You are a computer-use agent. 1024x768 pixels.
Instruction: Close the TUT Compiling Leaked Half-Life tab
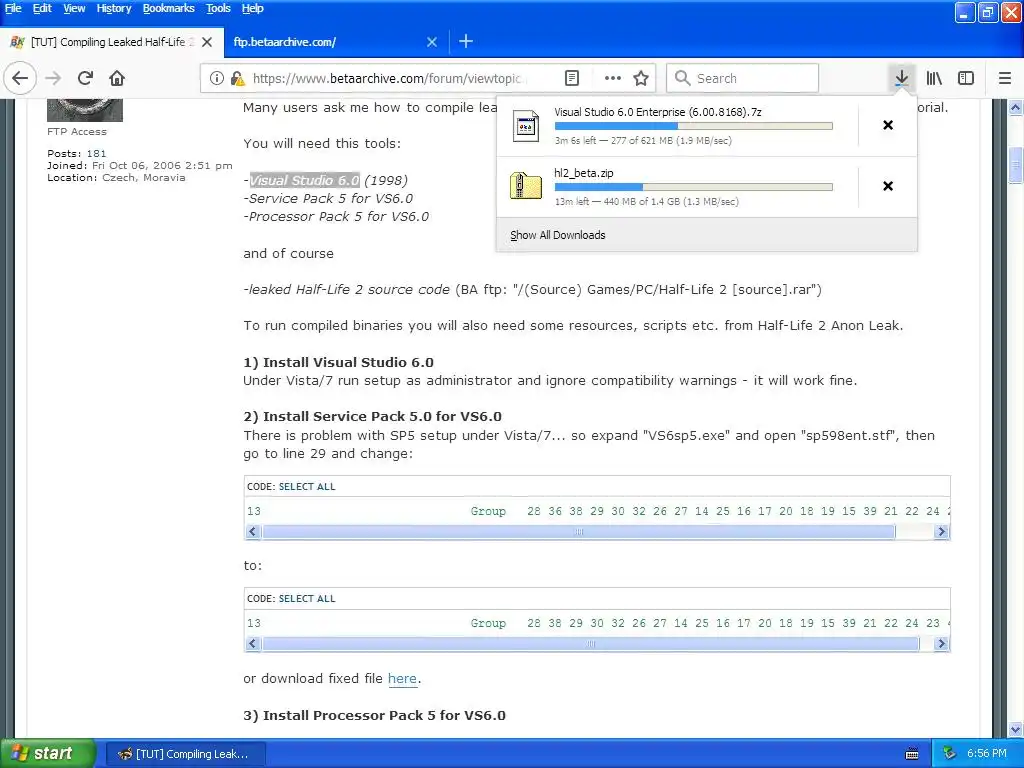coord(207,42)
